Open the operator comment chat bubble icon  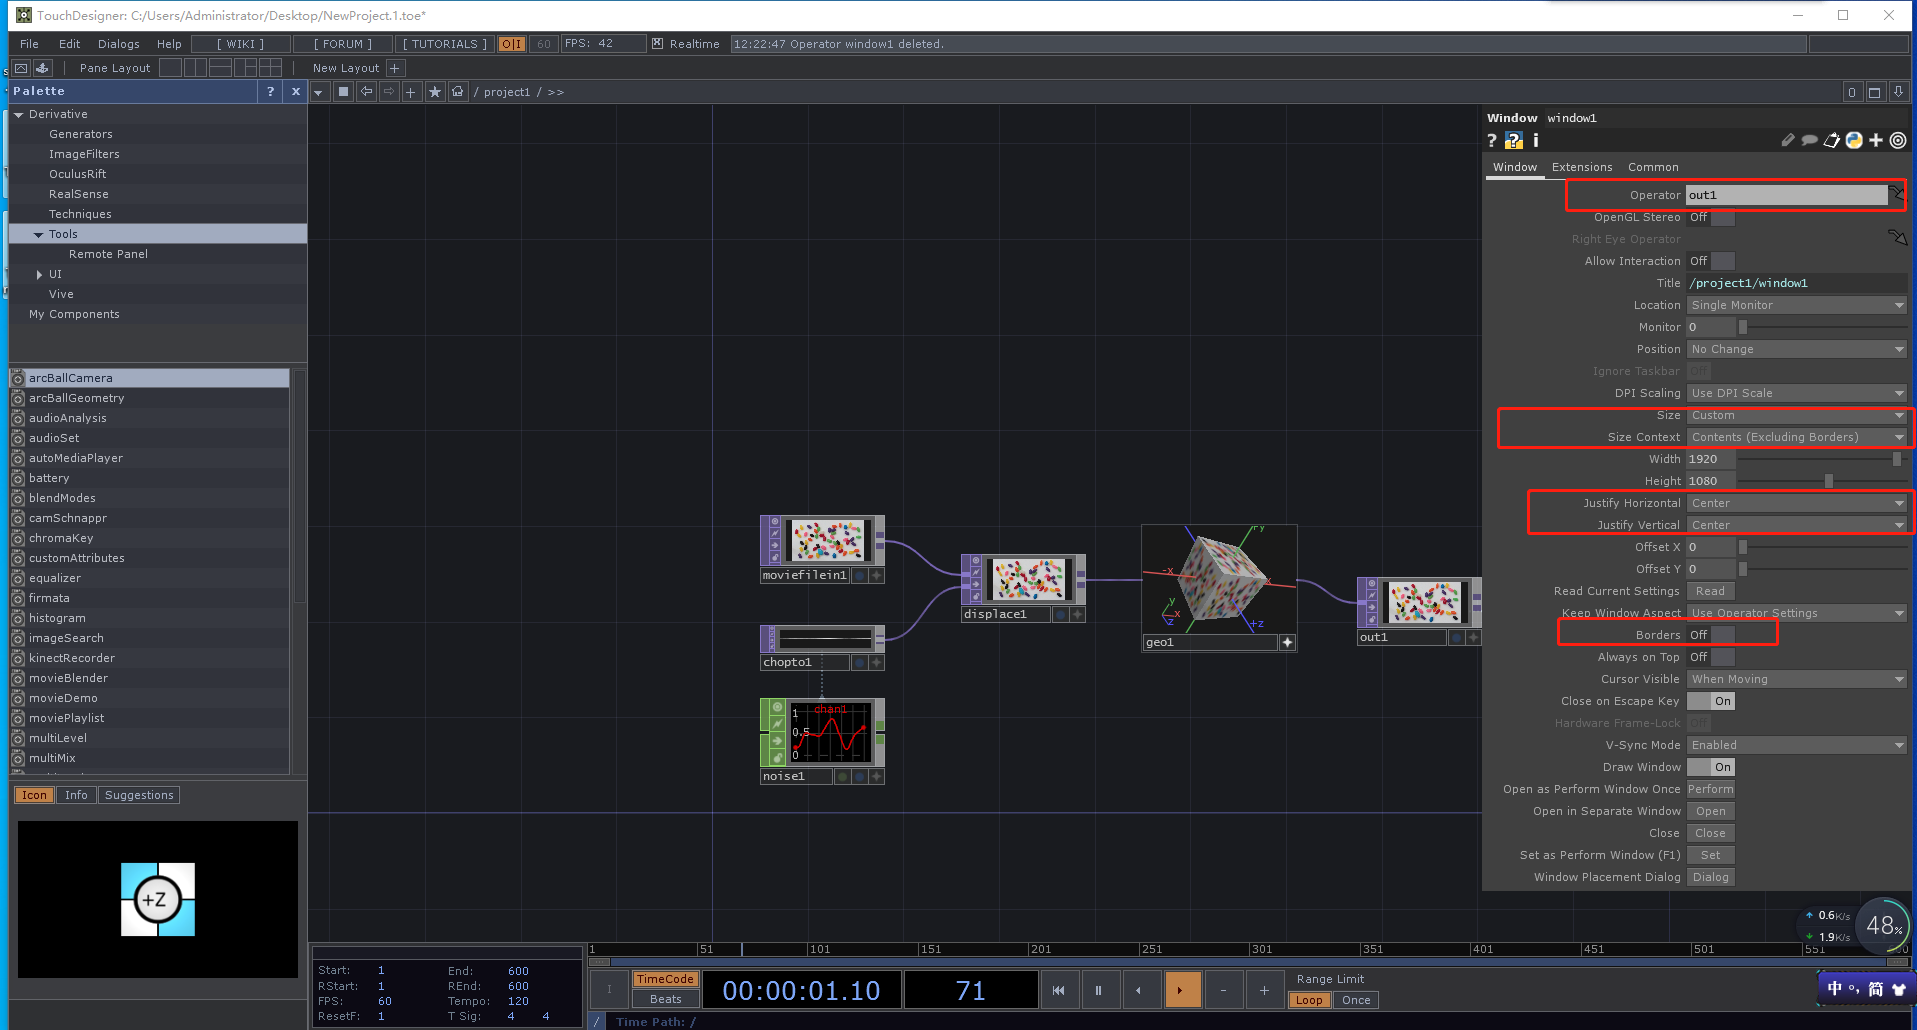[x=1809, y=140]
